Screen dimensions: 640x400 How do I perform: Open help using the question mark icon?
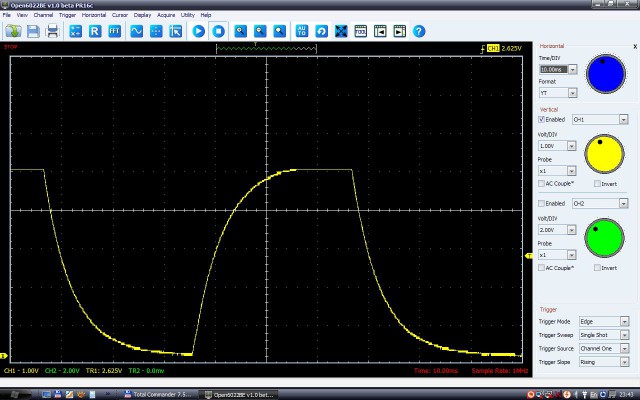[x=419, y=31]
